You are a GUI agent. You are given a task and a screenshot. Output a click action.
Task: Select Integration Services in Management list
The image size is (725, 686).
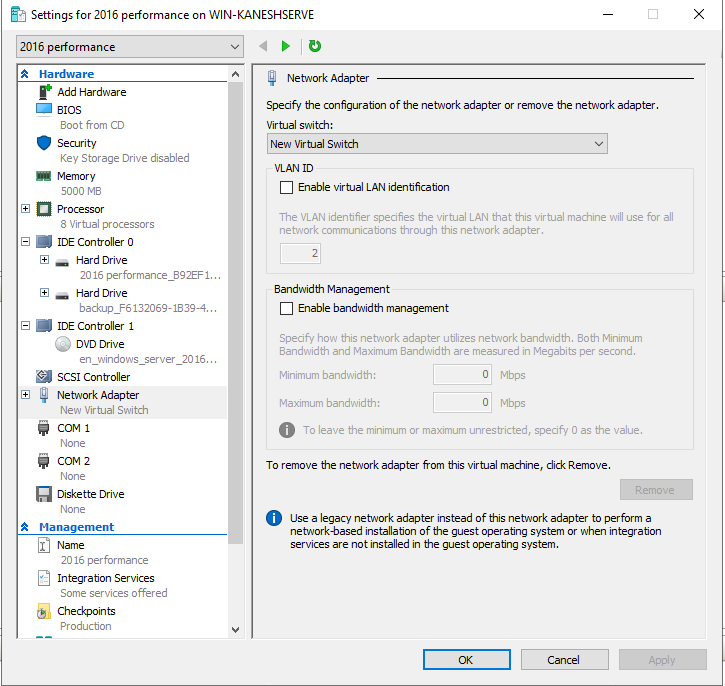tap(105, 578)
